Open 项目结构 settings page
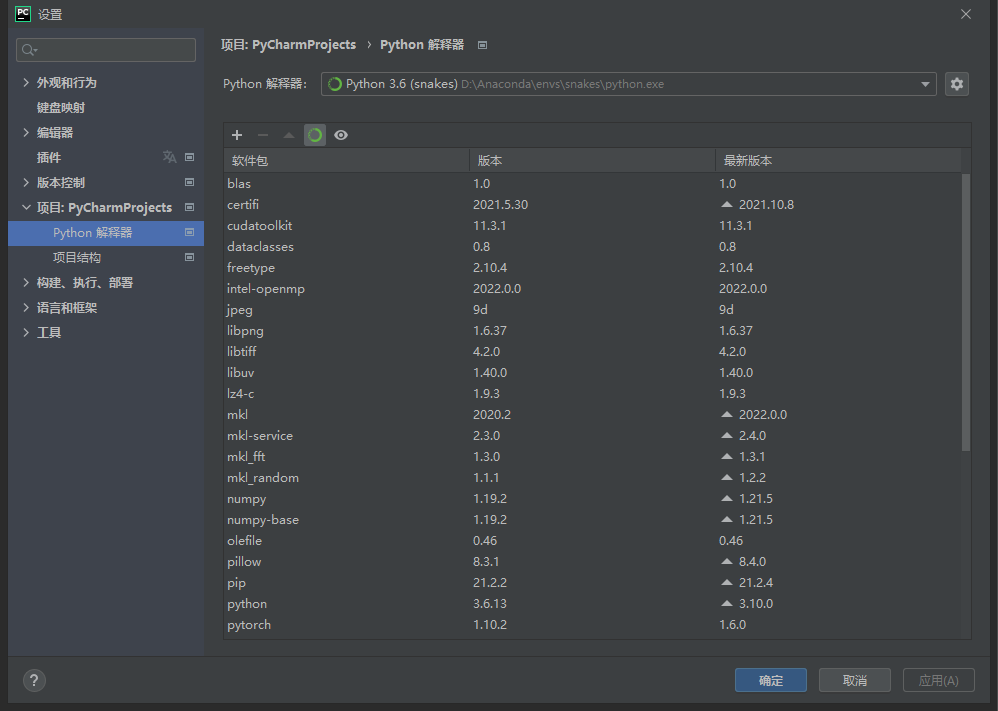Image resolution: width=998 pixels, height=711 pixels. (x=77, y=258)
